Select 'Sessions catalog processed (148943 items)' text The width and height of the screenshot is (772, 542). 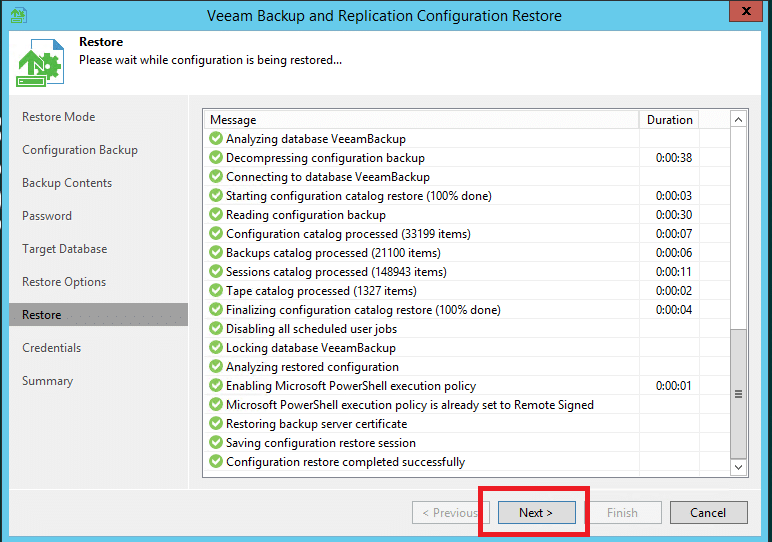pyautogui.click(x=336, y=272)
